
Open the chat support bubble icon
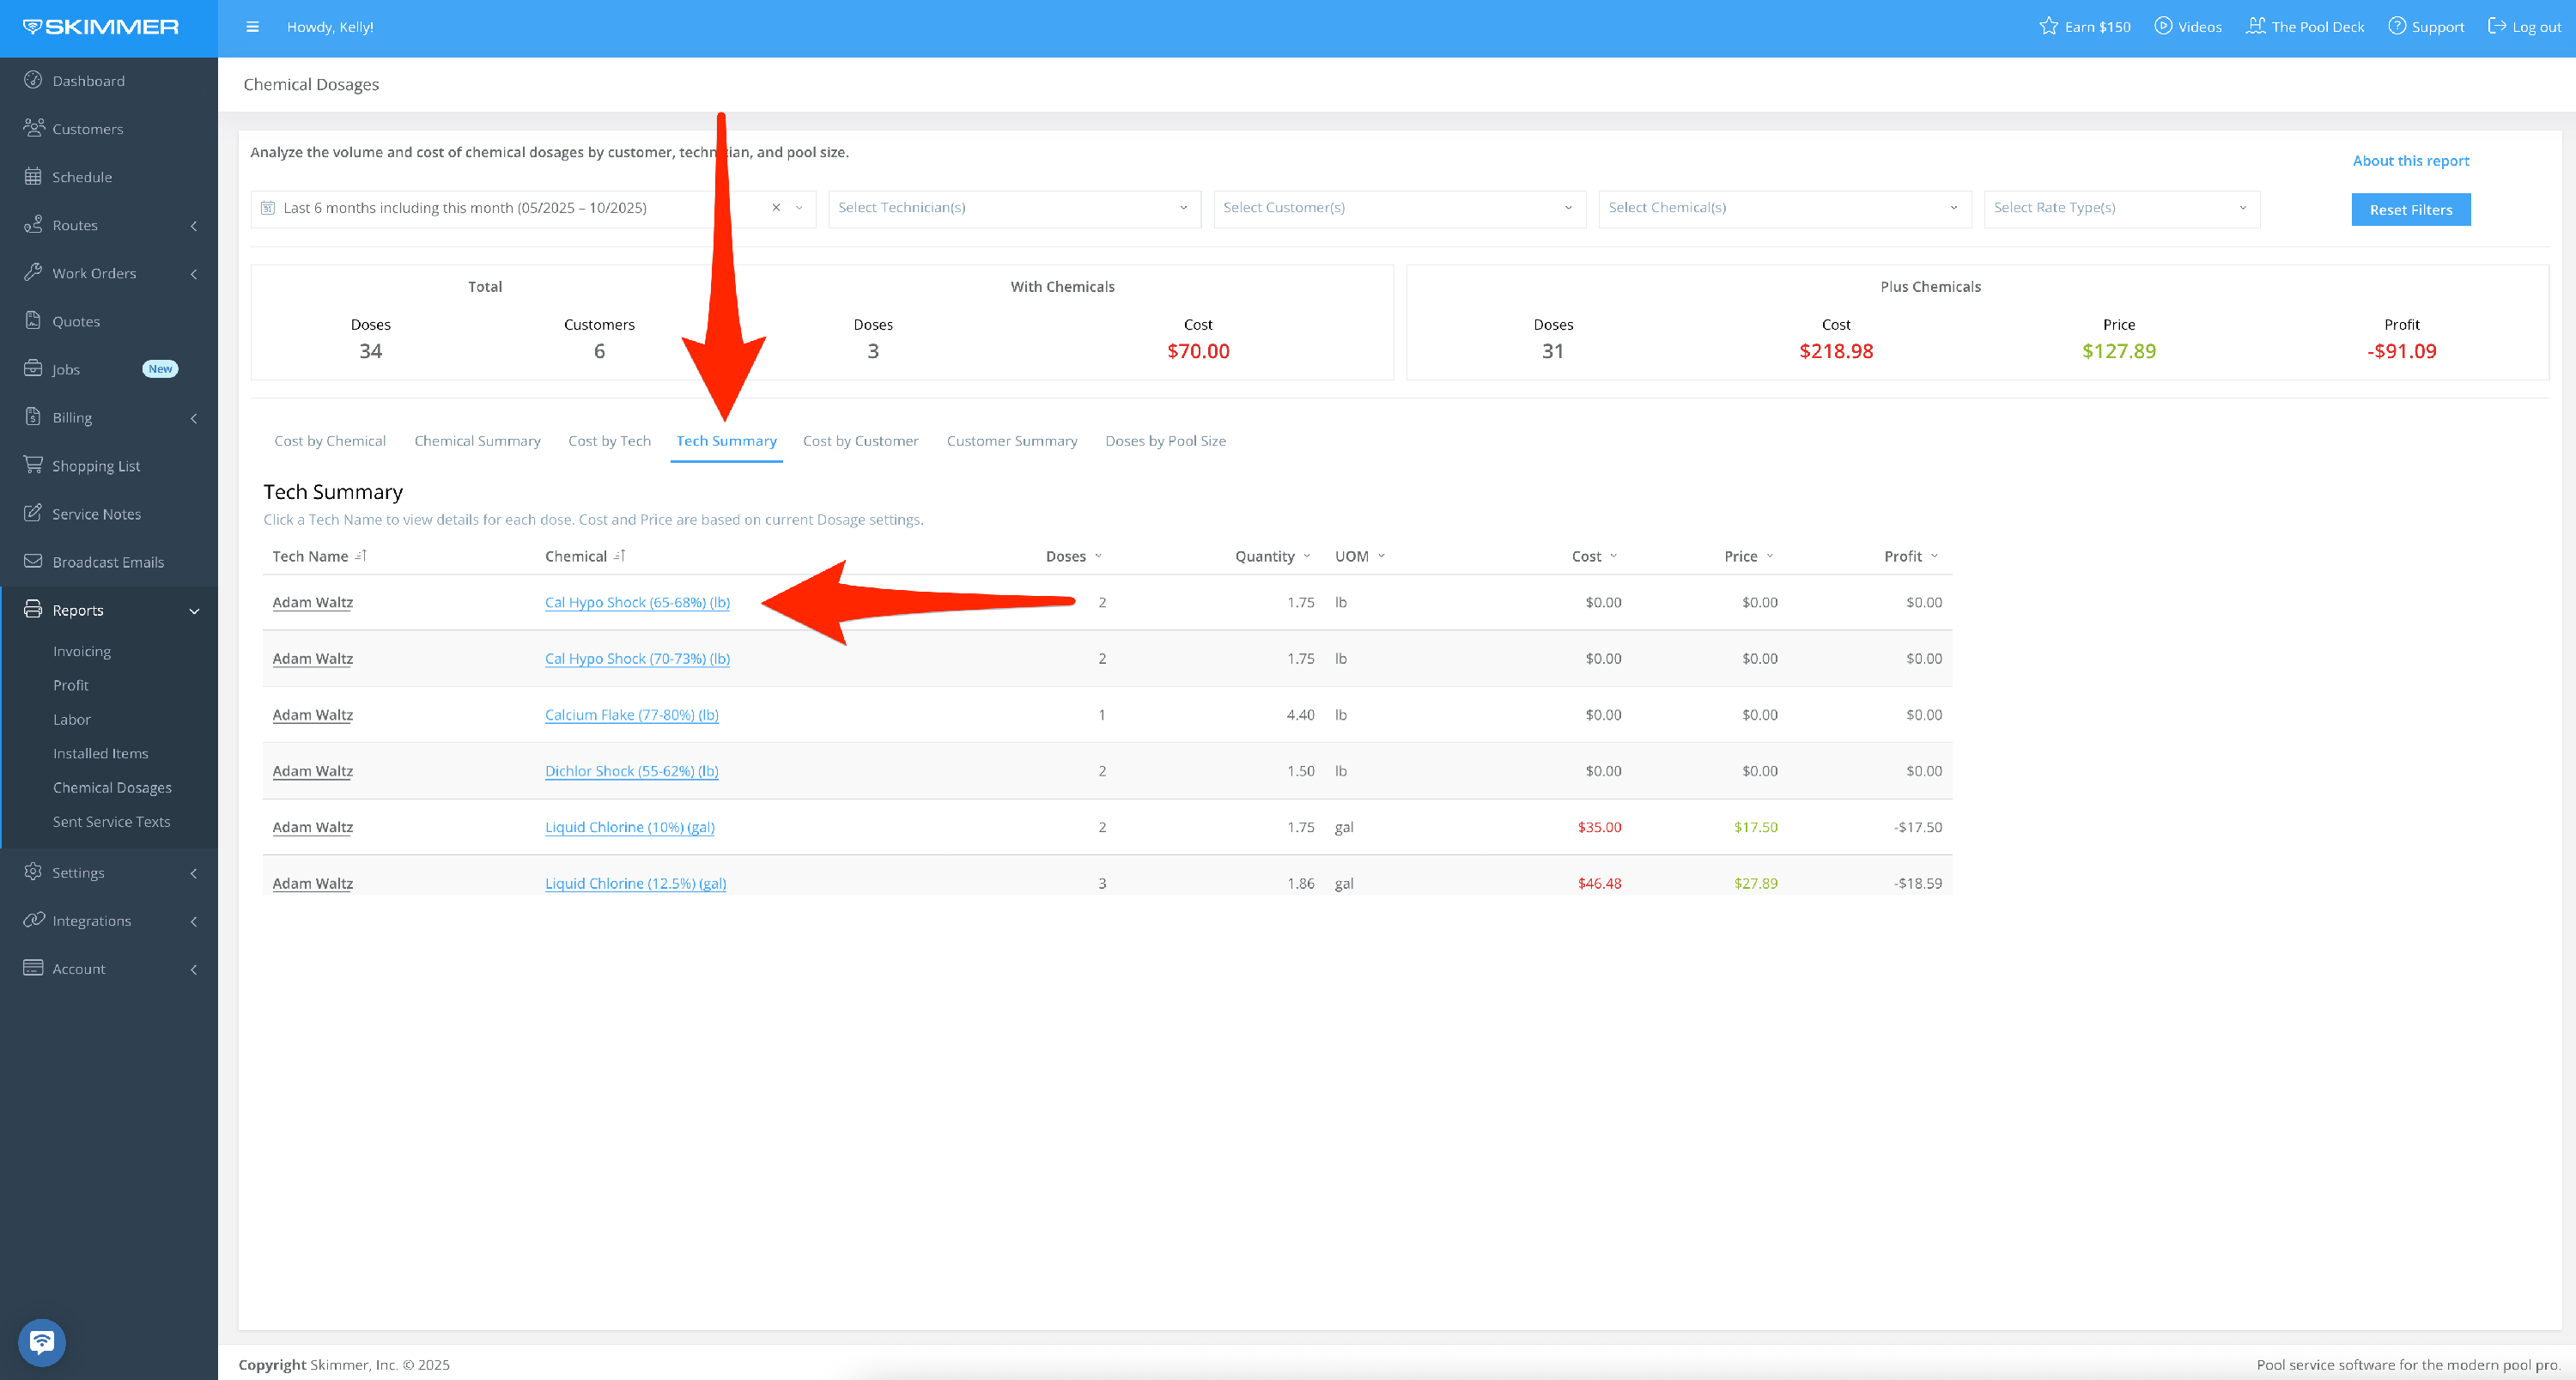click(42, 1341)
